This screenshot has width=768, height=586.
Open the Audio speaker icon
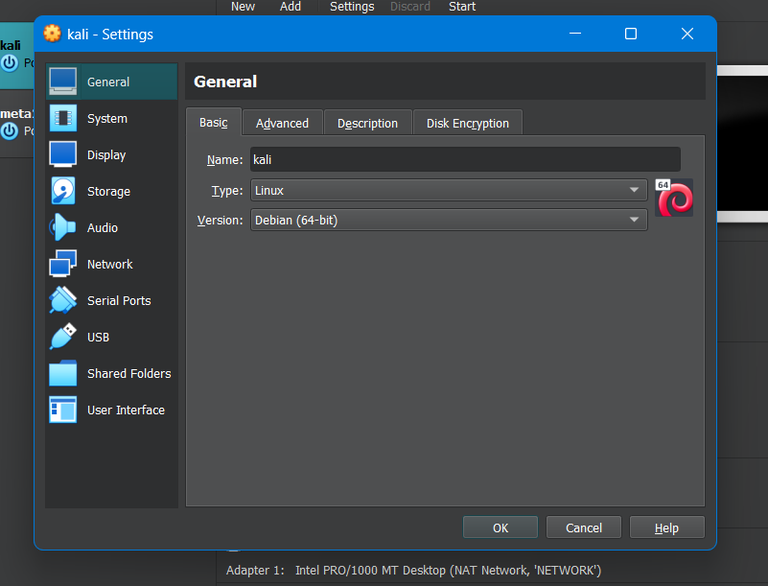tap(63, 227)
